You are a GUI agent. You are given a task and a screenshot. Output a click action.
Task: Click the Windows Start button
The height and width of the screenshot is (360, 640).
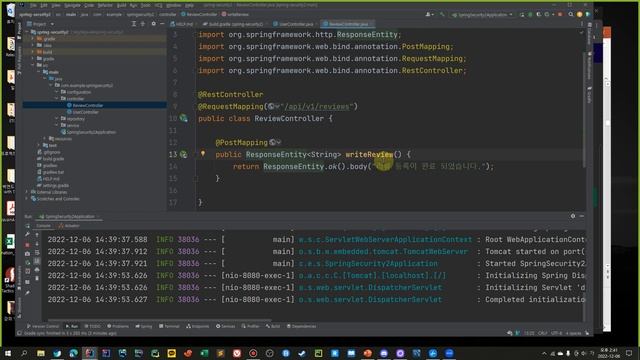[8, 353]
